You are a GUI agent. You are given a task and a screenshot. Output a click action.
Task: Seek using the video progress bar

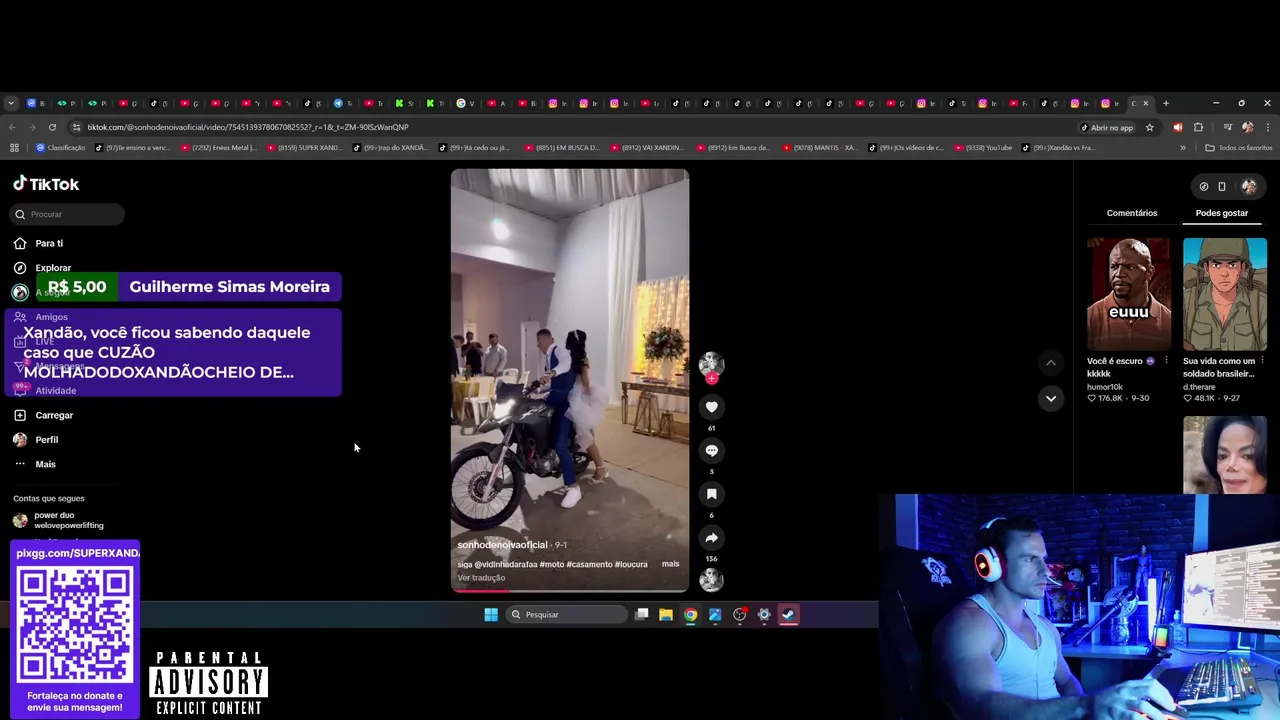(569, 590)
